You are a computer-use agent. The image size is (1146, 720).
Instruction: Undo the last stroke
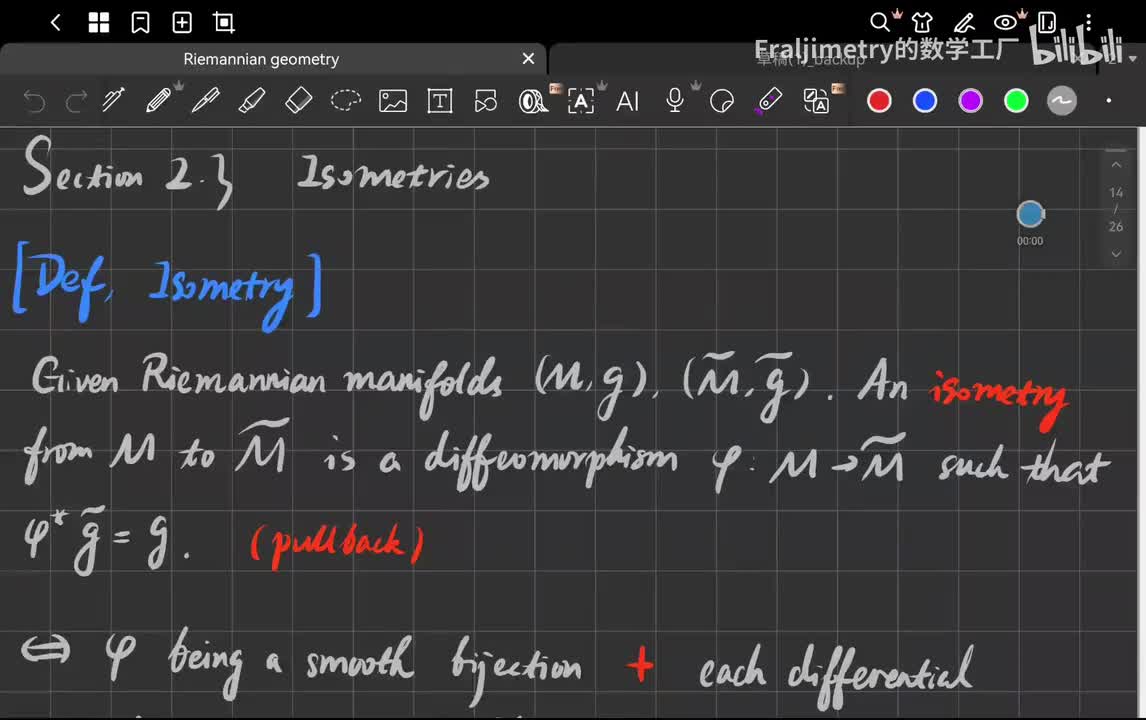34,101
